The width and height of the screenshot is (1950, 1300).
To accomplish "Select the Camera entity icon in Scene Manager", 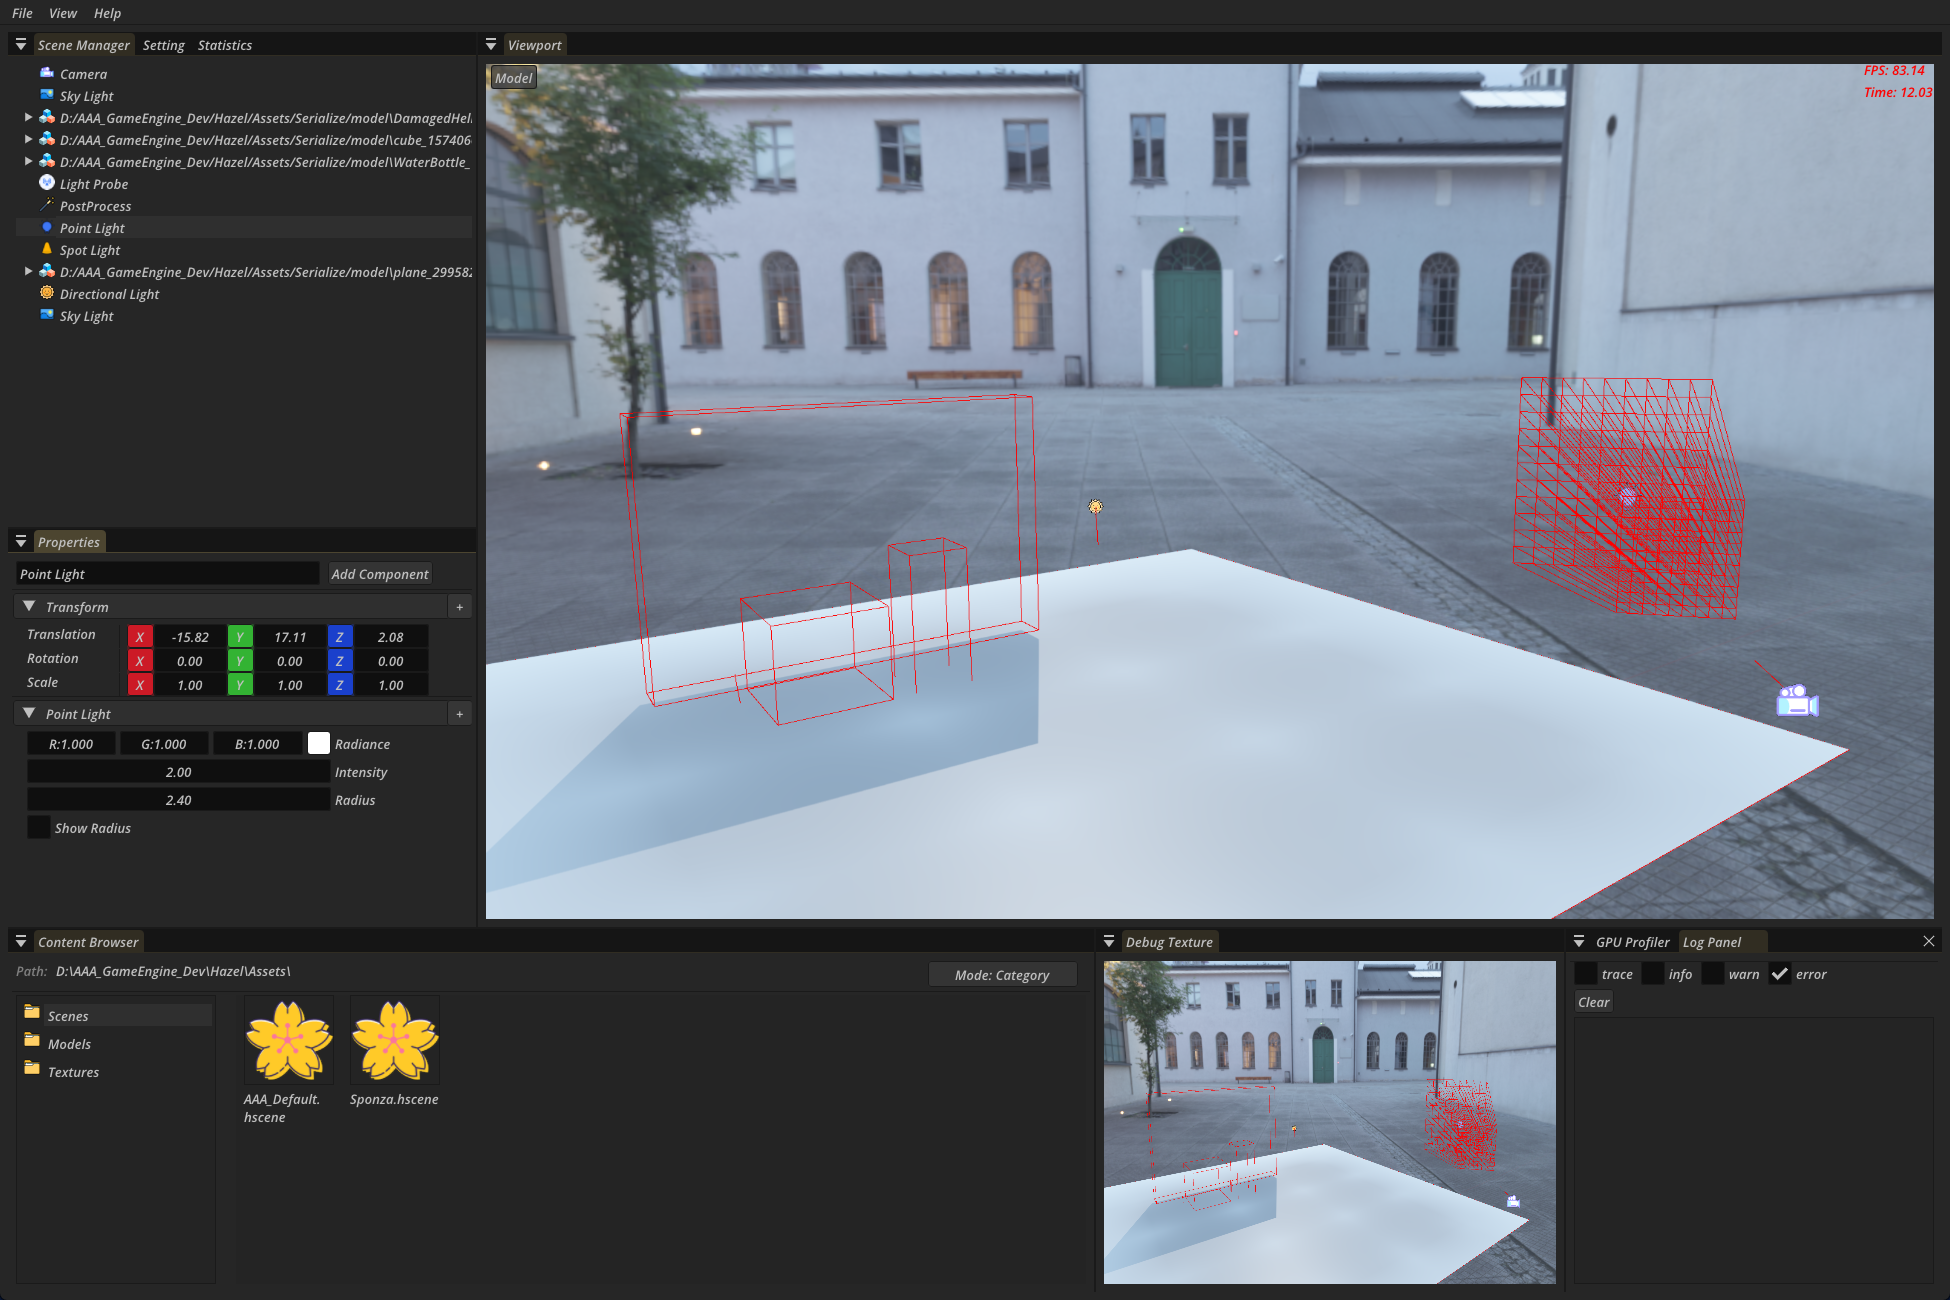I will coord(45,73).
